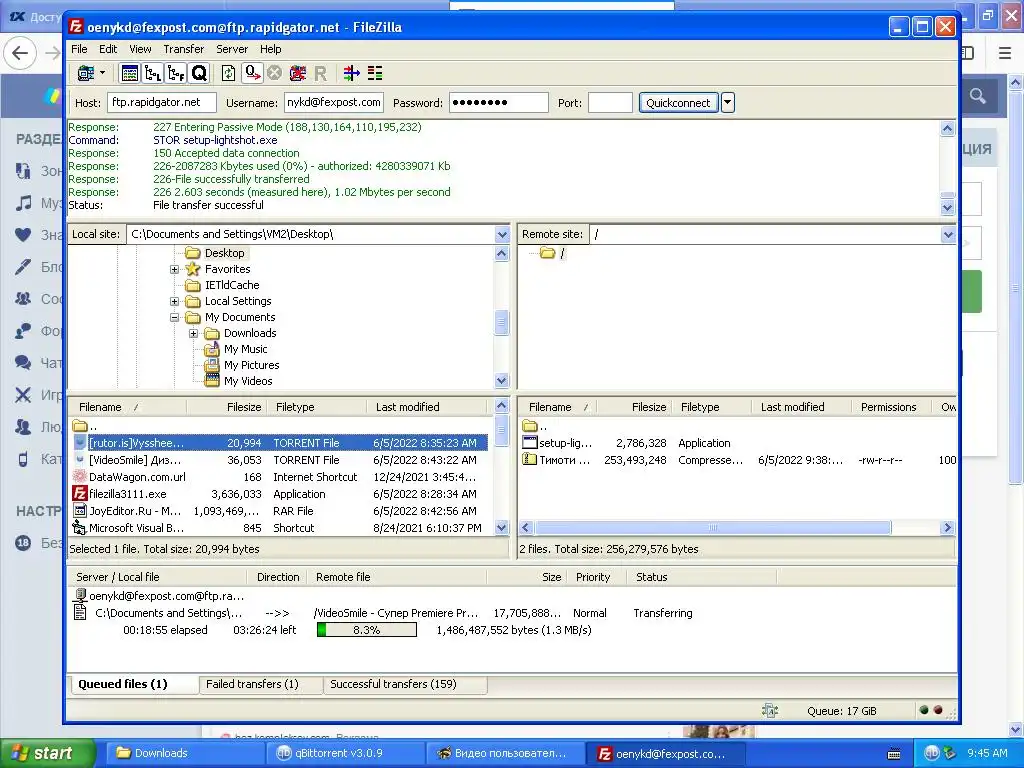The width and height of the screenshot is (1024, 768).
Task: Click the Port input field
Action: coord(610,103)
